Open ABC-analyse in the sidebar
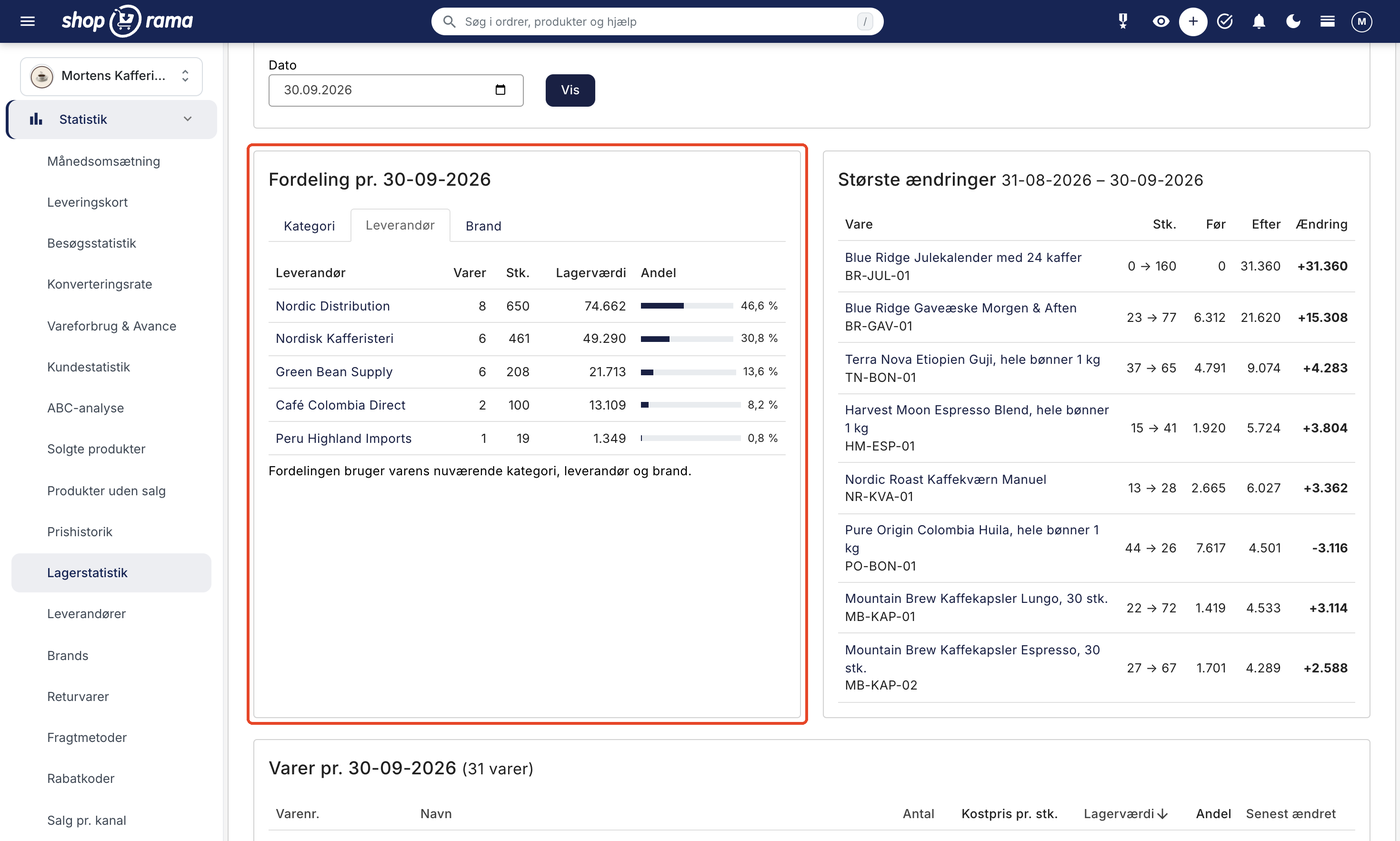Viewport: 1400px width, 841px height. point(85,408)
